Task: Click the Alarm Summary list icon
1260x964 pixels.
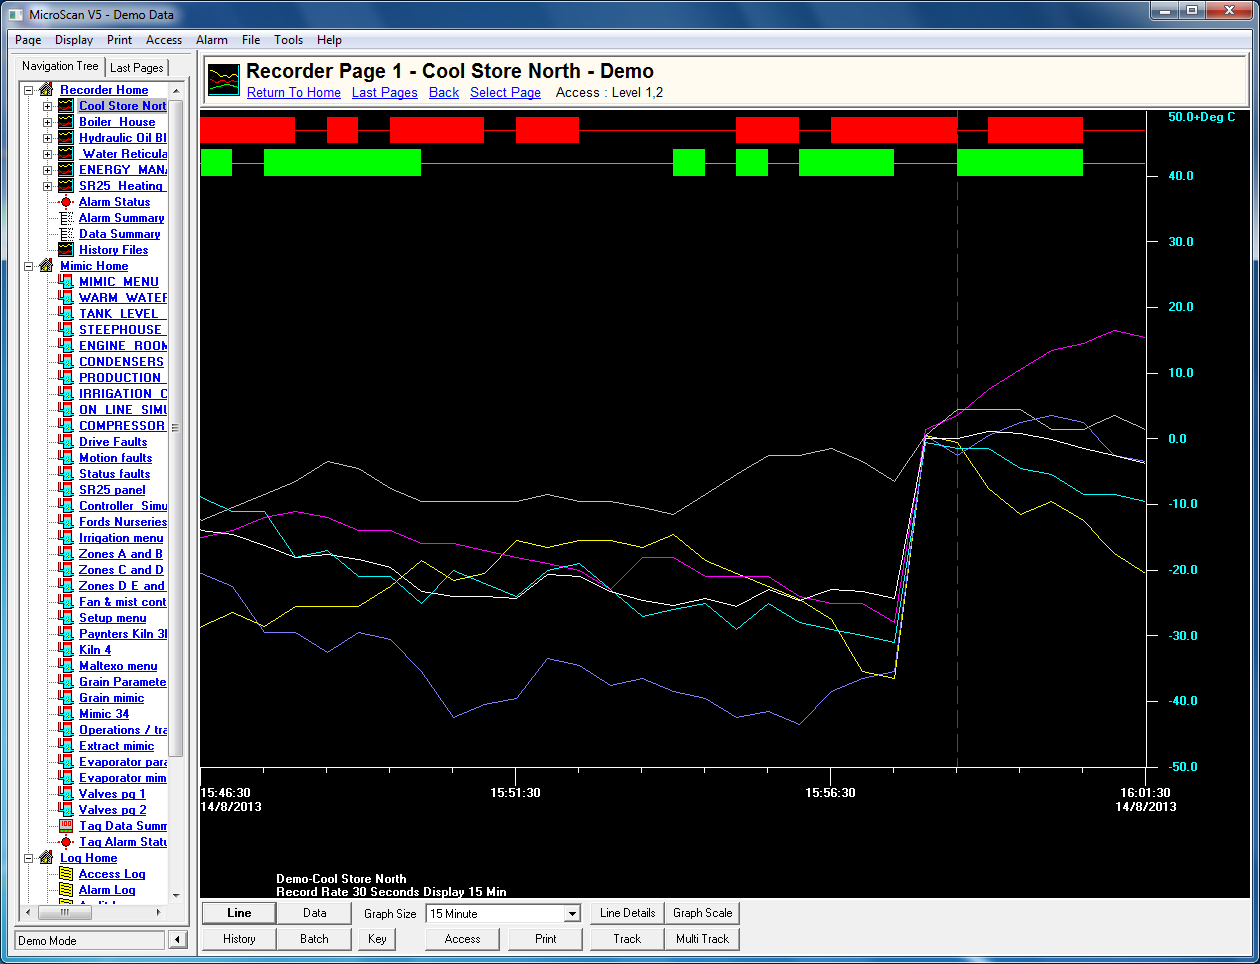Action: (x=66, y=218)
